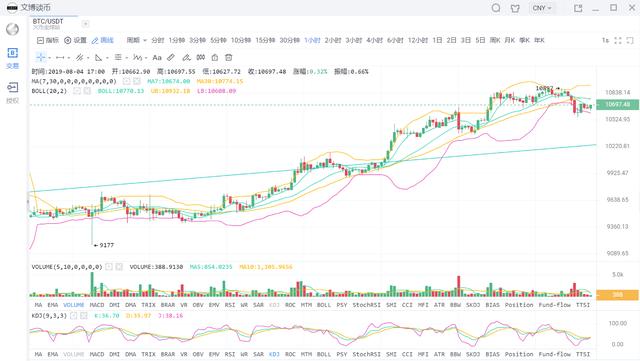The width and height of the screenshot is (640, 361).
Task: Select the Aa text annotation tool
Action: click(x=157, y=58)
